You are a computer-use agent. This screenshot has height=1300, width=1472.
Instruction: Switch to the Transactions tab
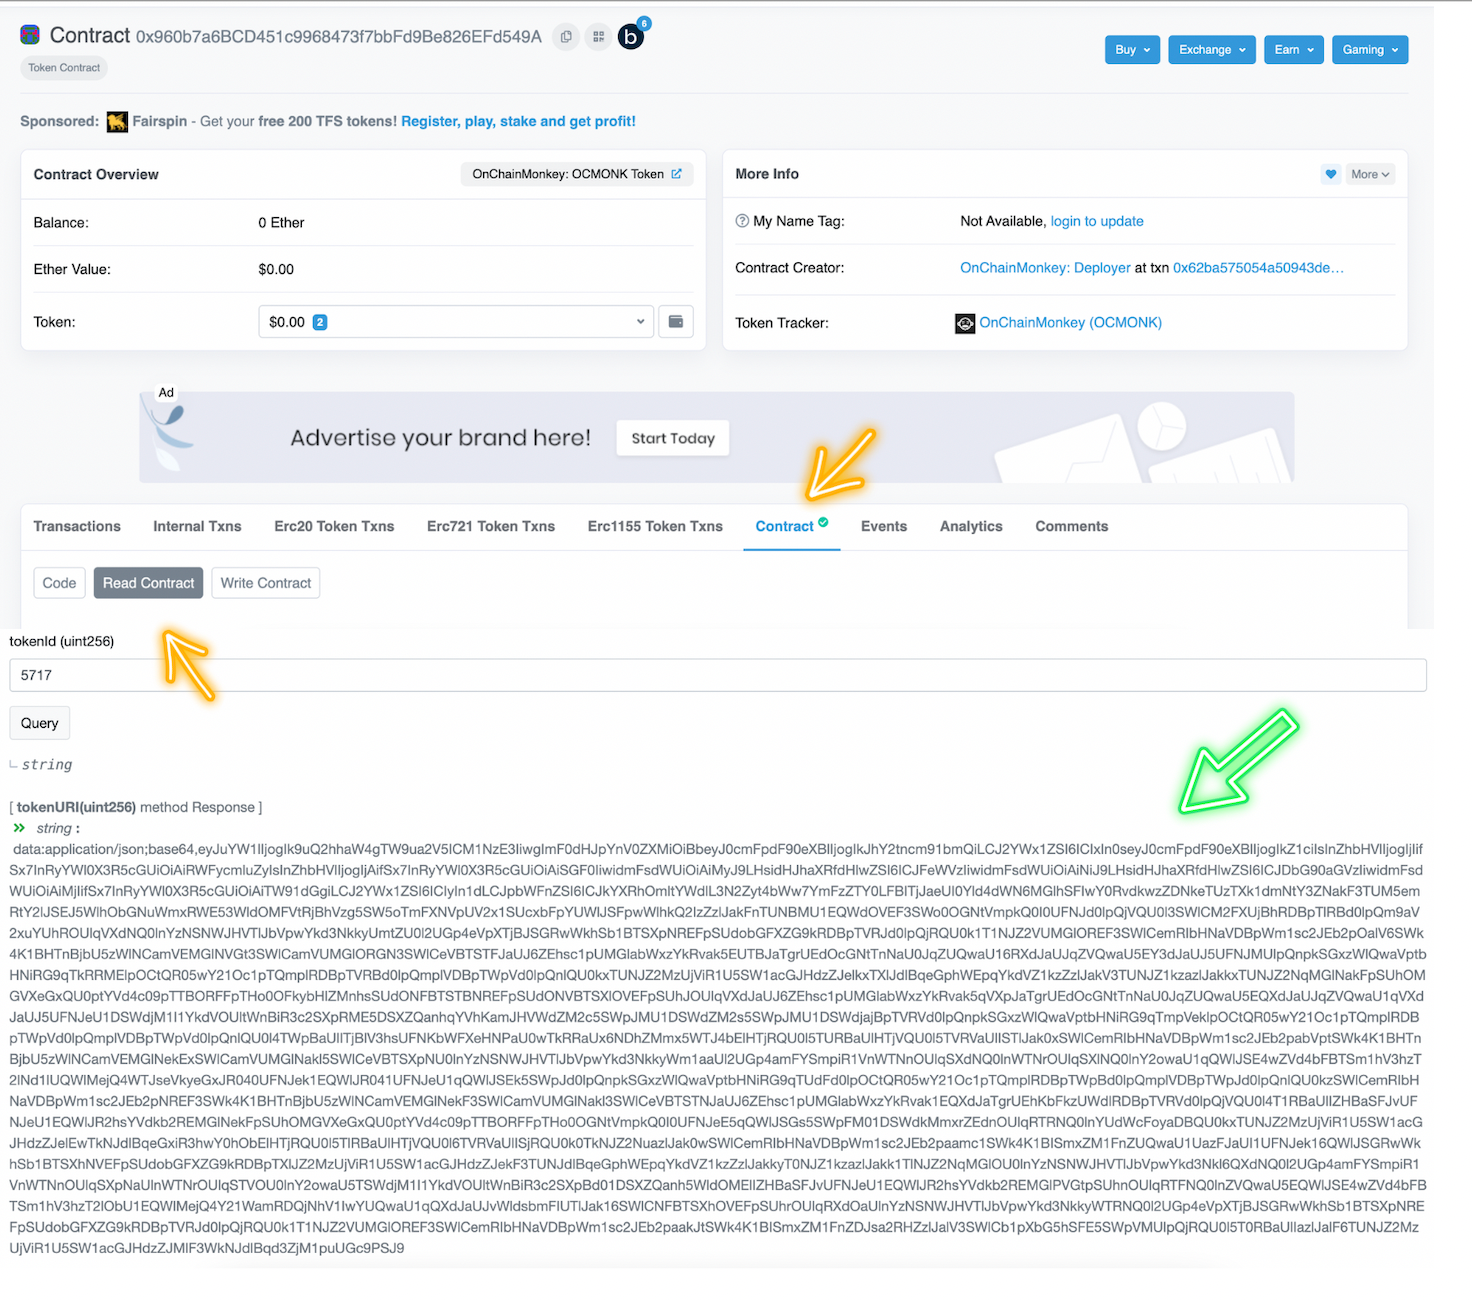pos(77,526)
